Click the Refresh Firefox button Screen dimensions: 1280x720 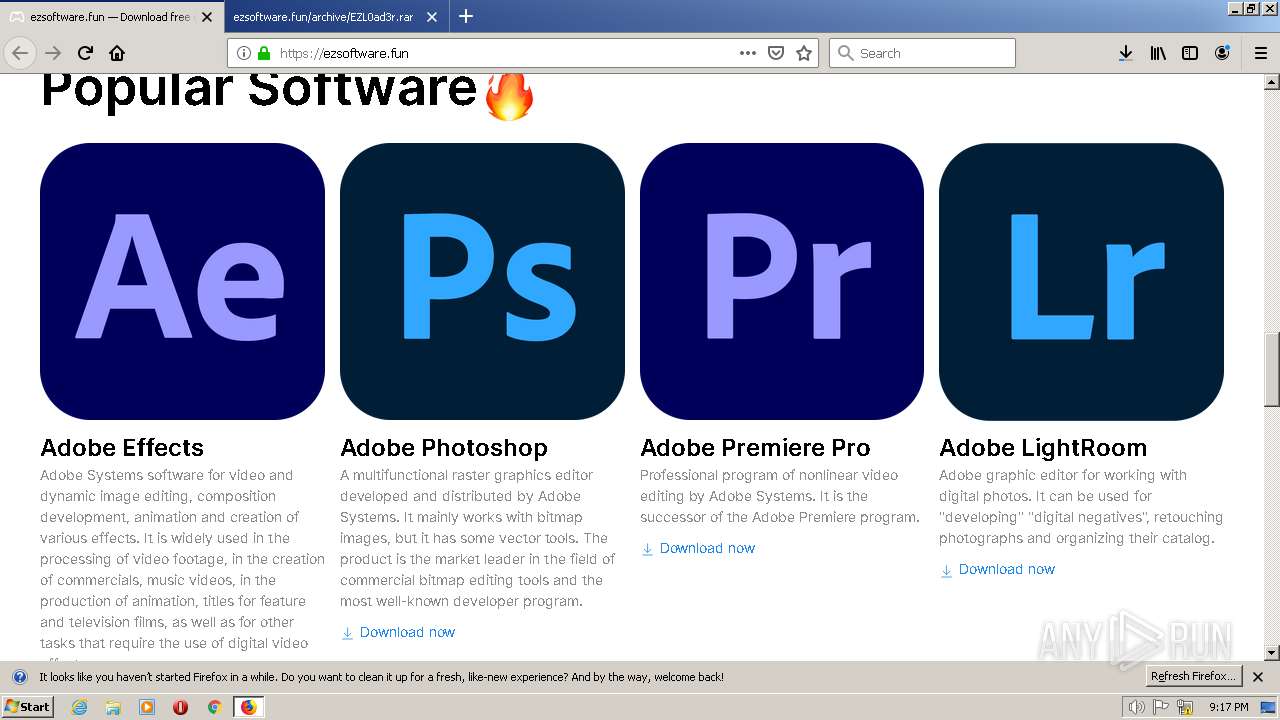coord(1193,677)
